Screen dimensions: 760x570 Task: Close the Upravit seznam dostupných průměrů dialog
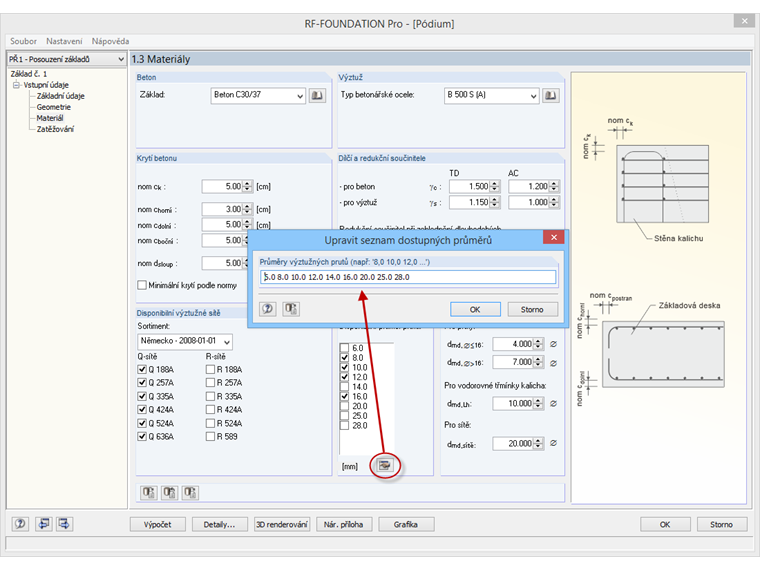pyautogui.click(x=554, y=237)
